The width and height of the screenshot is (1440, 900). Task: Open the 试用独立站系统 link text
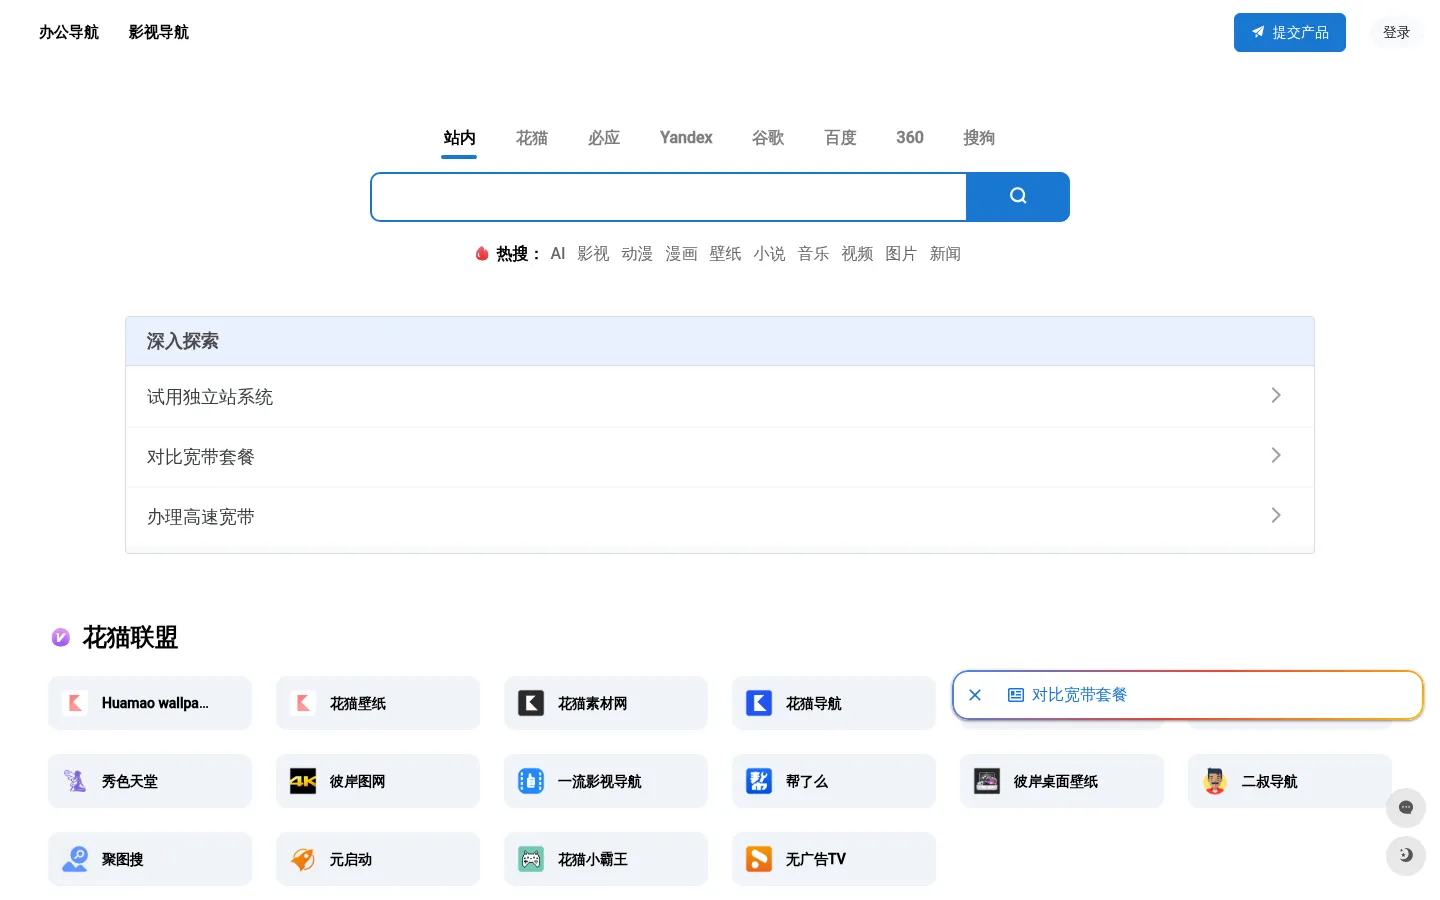point(210,397)
